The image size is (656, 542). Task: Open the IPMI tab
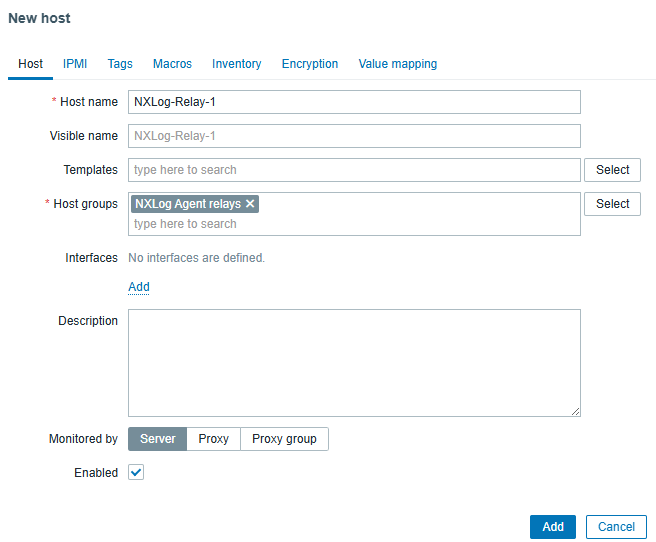pos(75,64)
